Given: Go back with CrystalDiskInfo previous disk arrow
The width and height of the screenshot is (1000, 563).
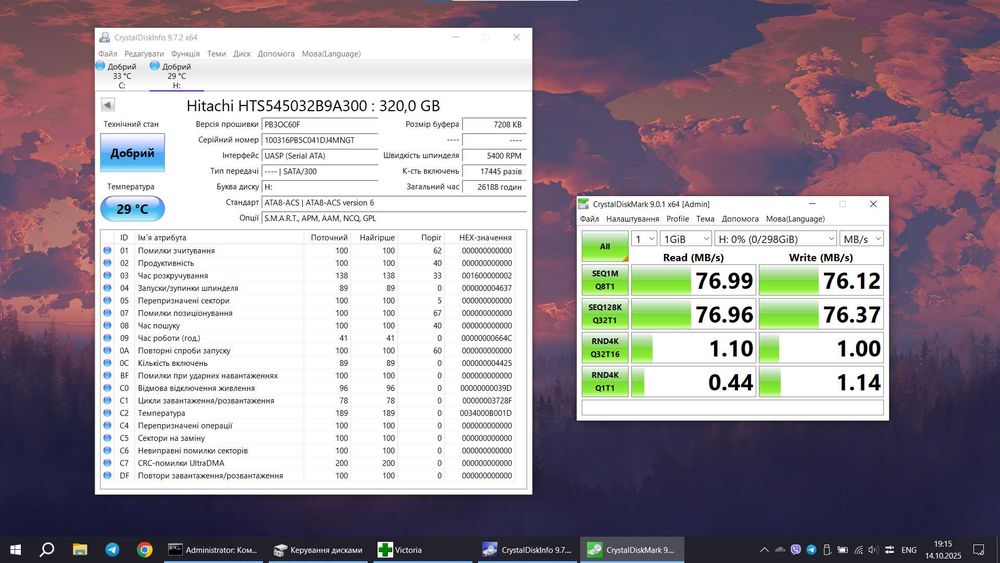Looking at the screenshot, I should pos(108,105).
